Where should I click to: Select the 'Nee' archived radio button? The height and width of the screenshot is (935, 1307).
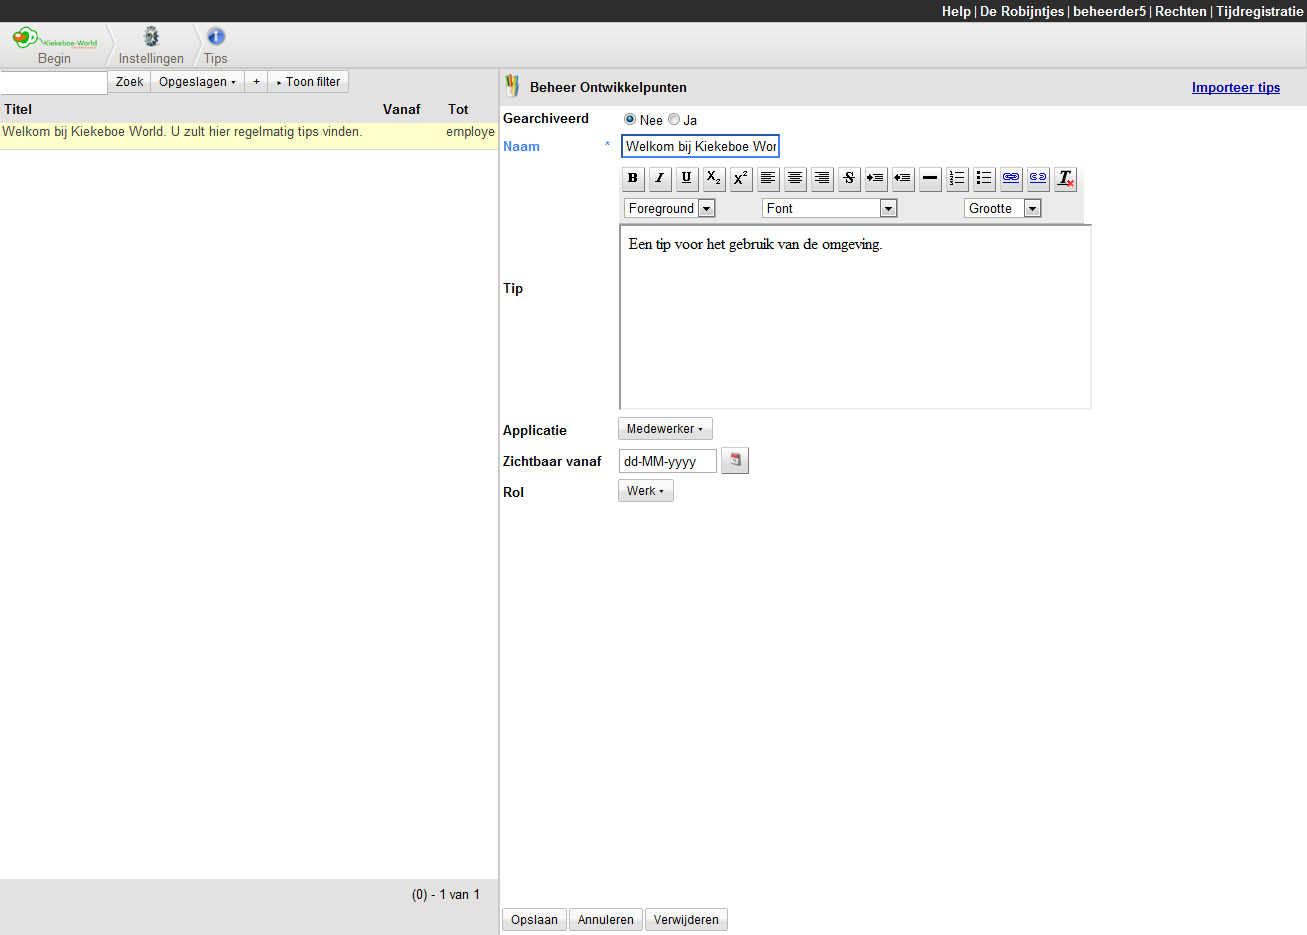click(630, 119)
